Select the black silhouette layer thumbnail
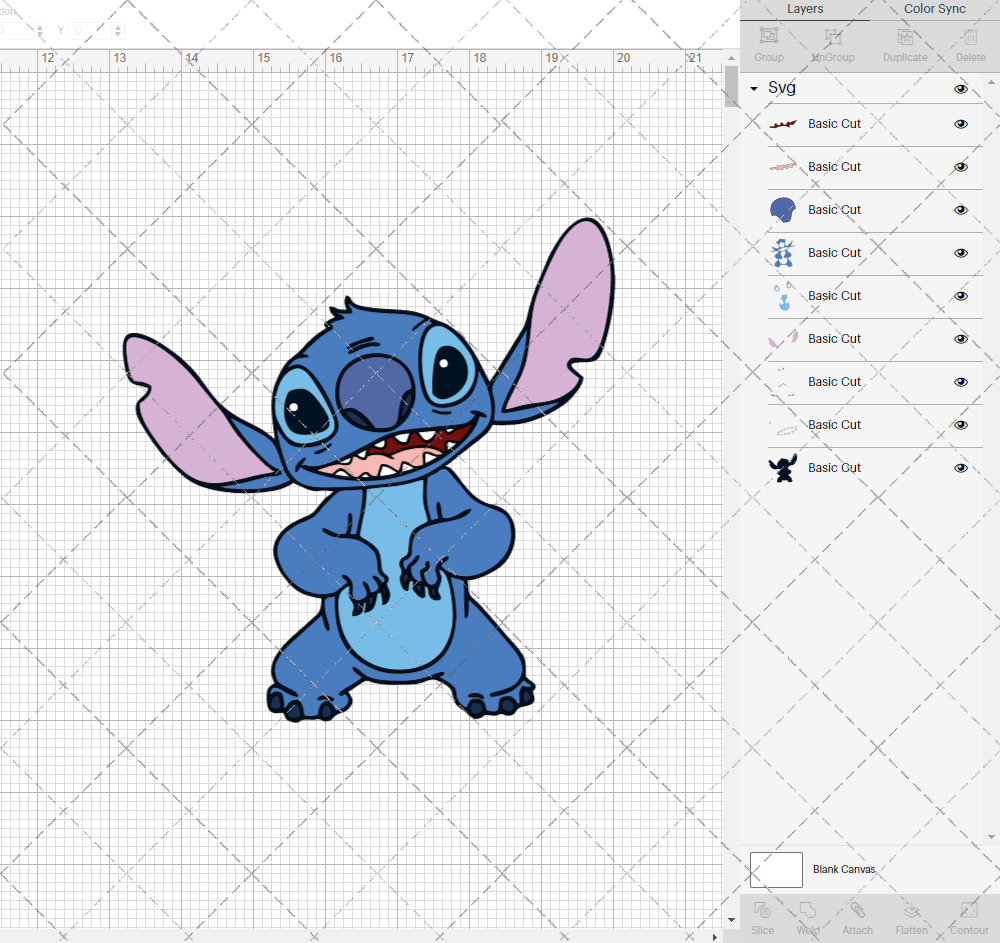 783,468
